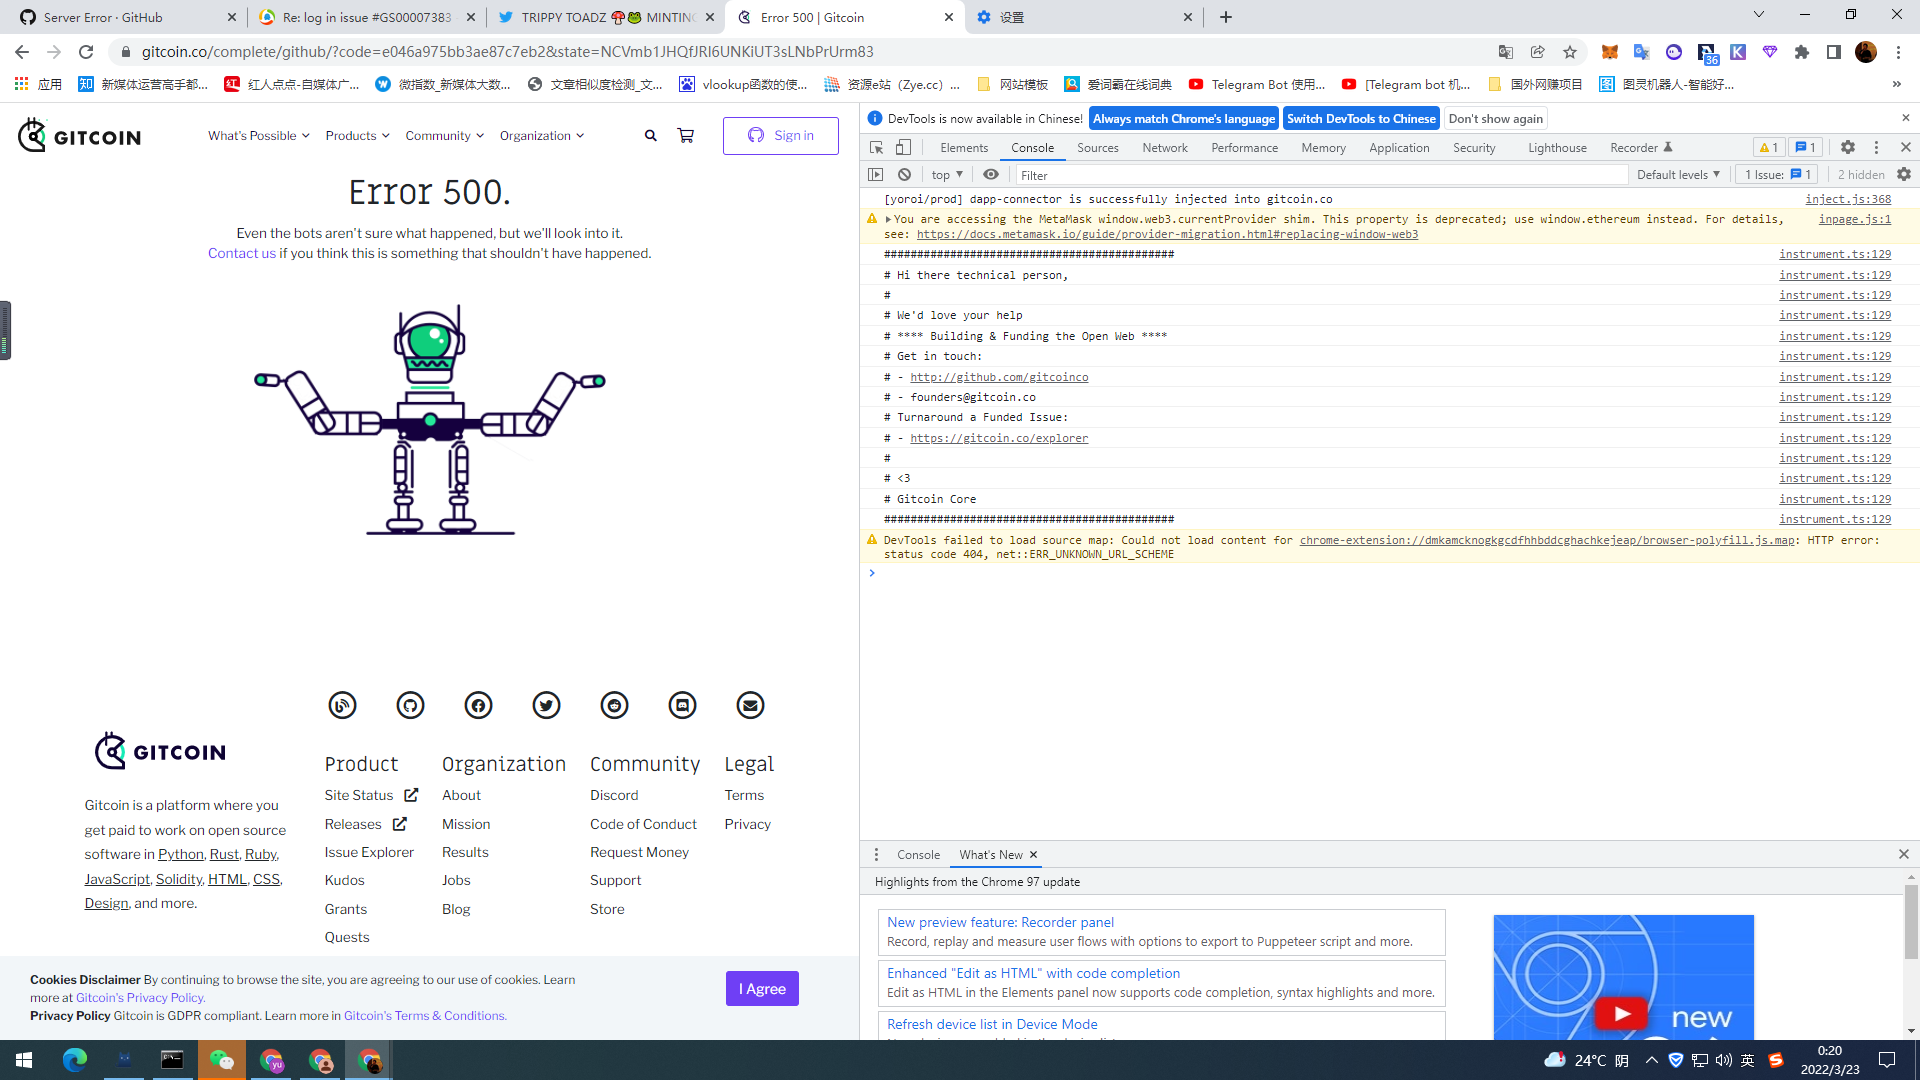Expand the Products menu
This screenshot has height=1080, width=1920.
(357, 136)
